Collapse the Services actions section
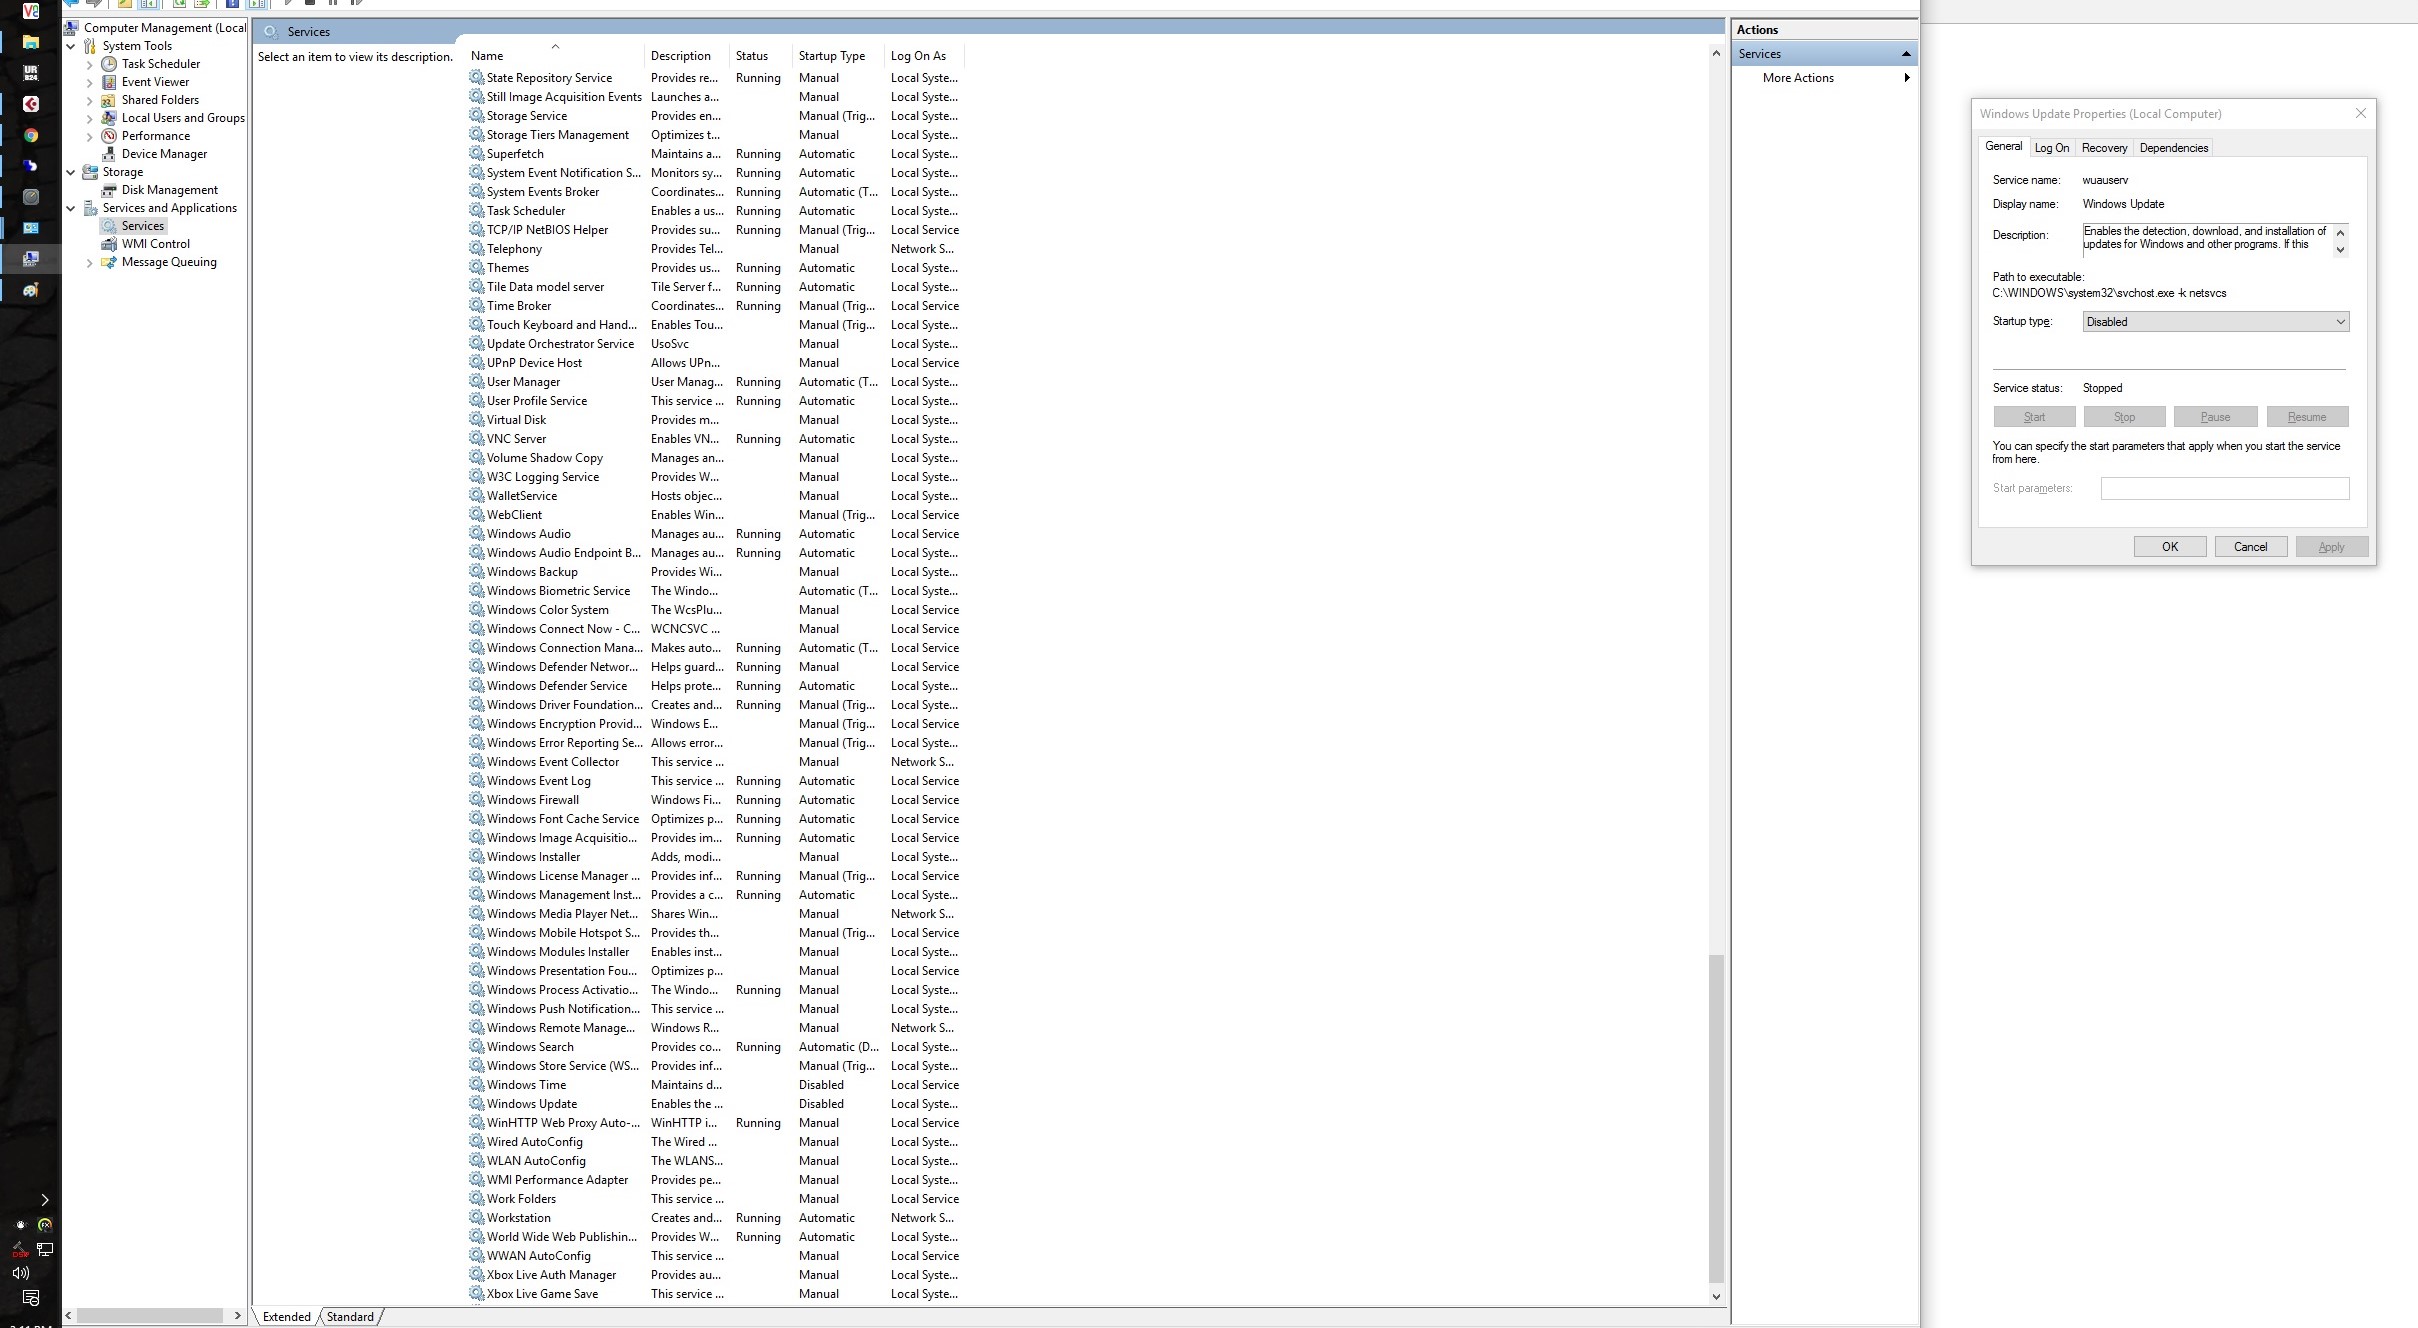 pyautogui.click(x=1906, y=54)
